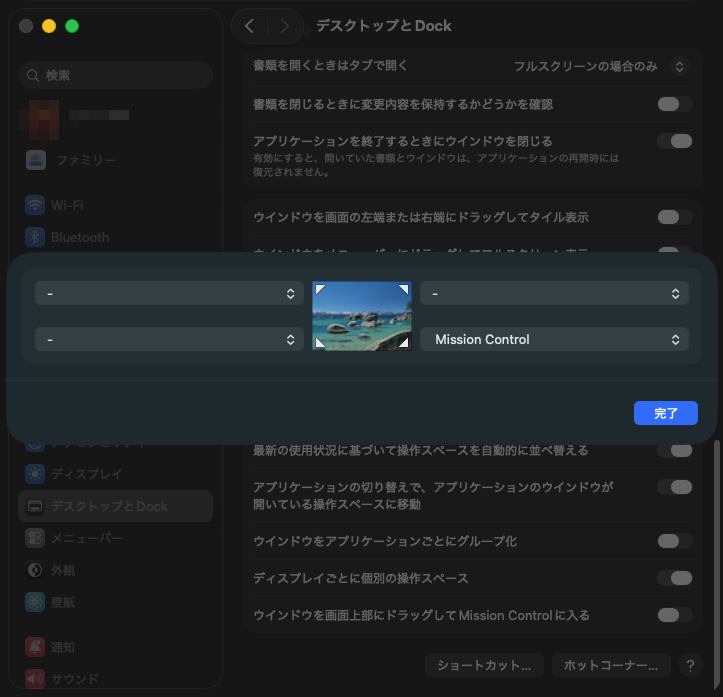Select the ディスプレイ display icon

[x=36, y=474]
